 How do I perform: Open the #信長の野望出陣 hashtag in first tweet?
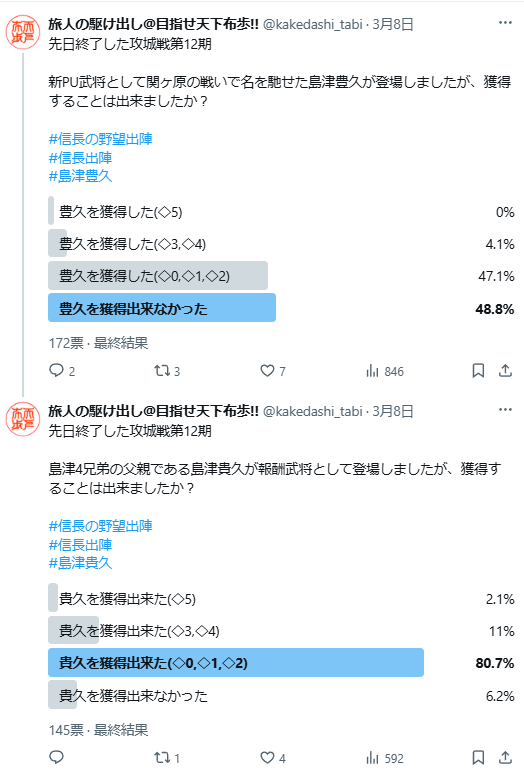point(100,139)
